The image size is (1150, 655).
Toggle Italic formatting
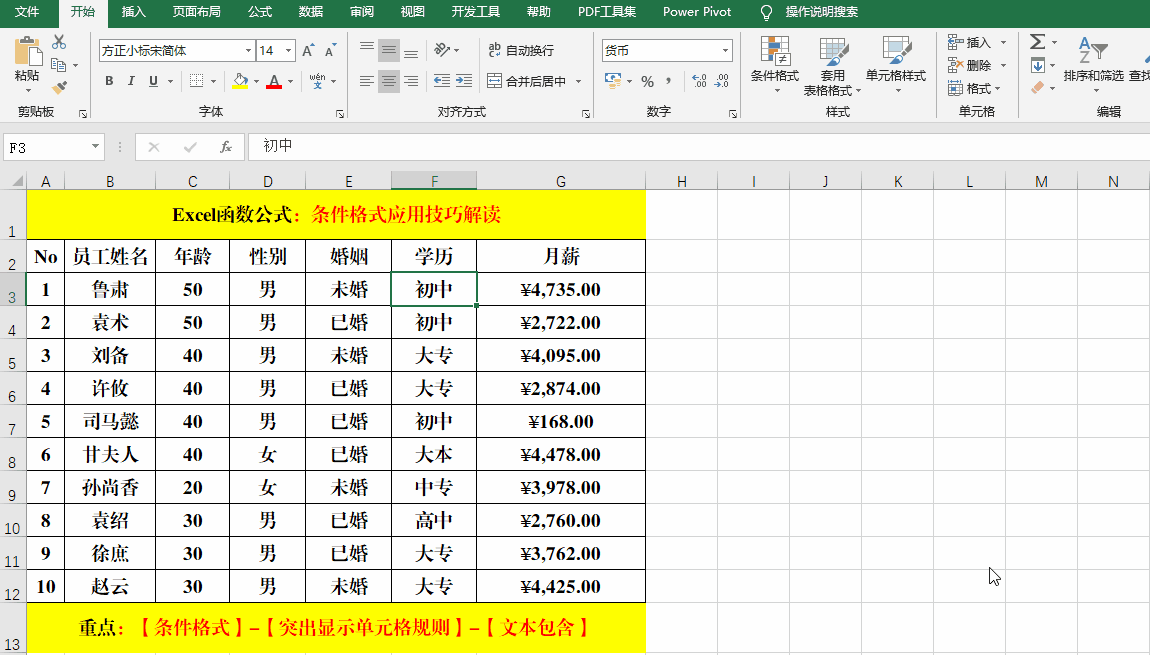(131, 81)
